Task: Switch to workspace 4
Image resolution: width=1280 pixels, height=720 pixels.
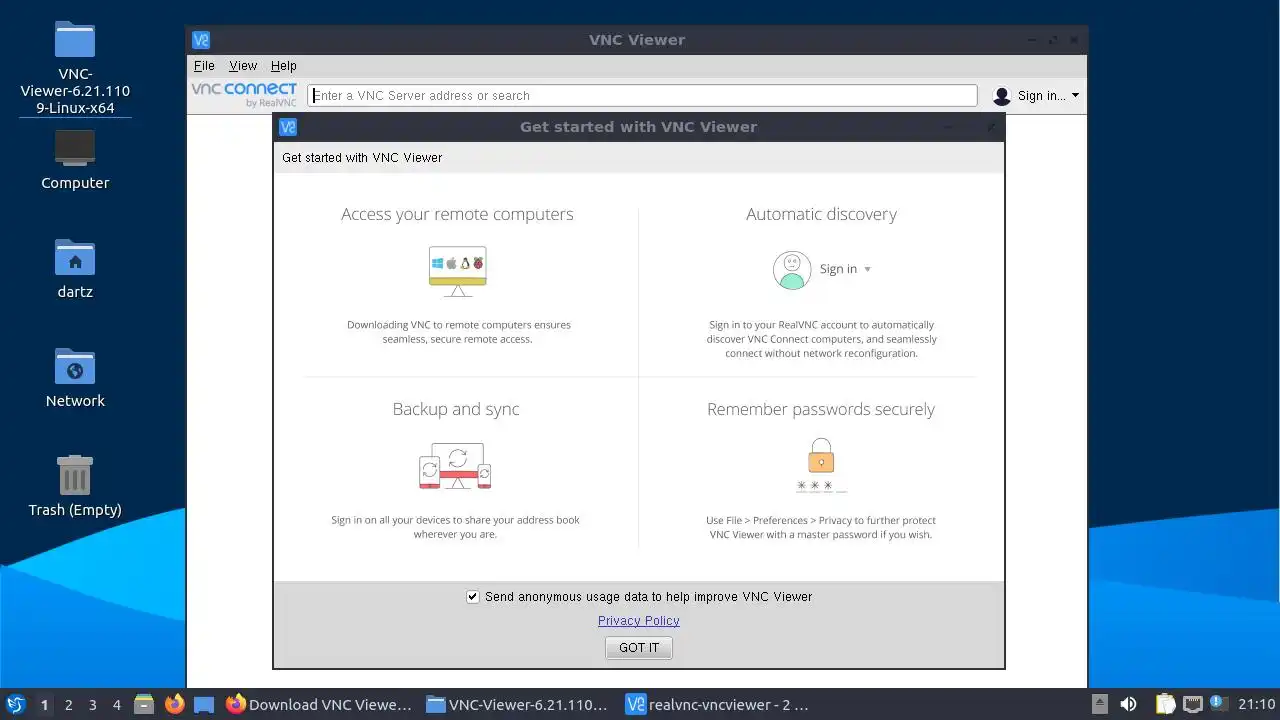Action: 116,705
